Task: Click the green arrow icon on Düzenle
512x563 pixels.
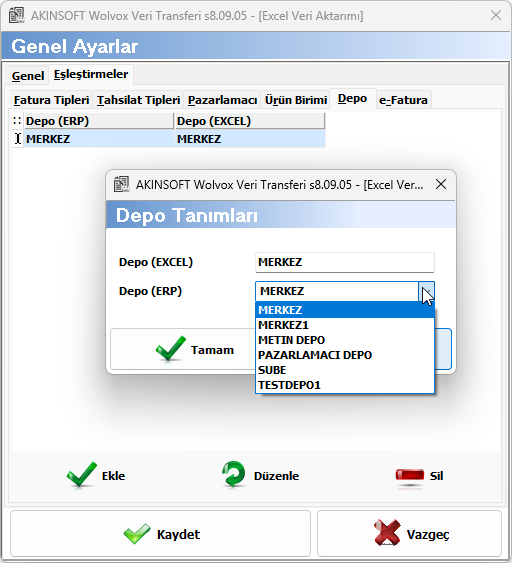Action: (234, 474)
